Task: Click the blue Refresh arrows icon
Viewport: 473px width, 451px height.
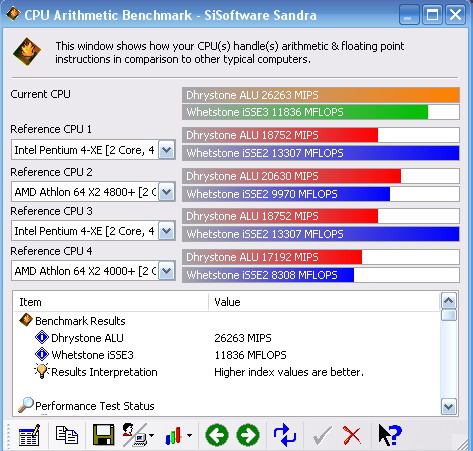Action: tap(285, 435)
